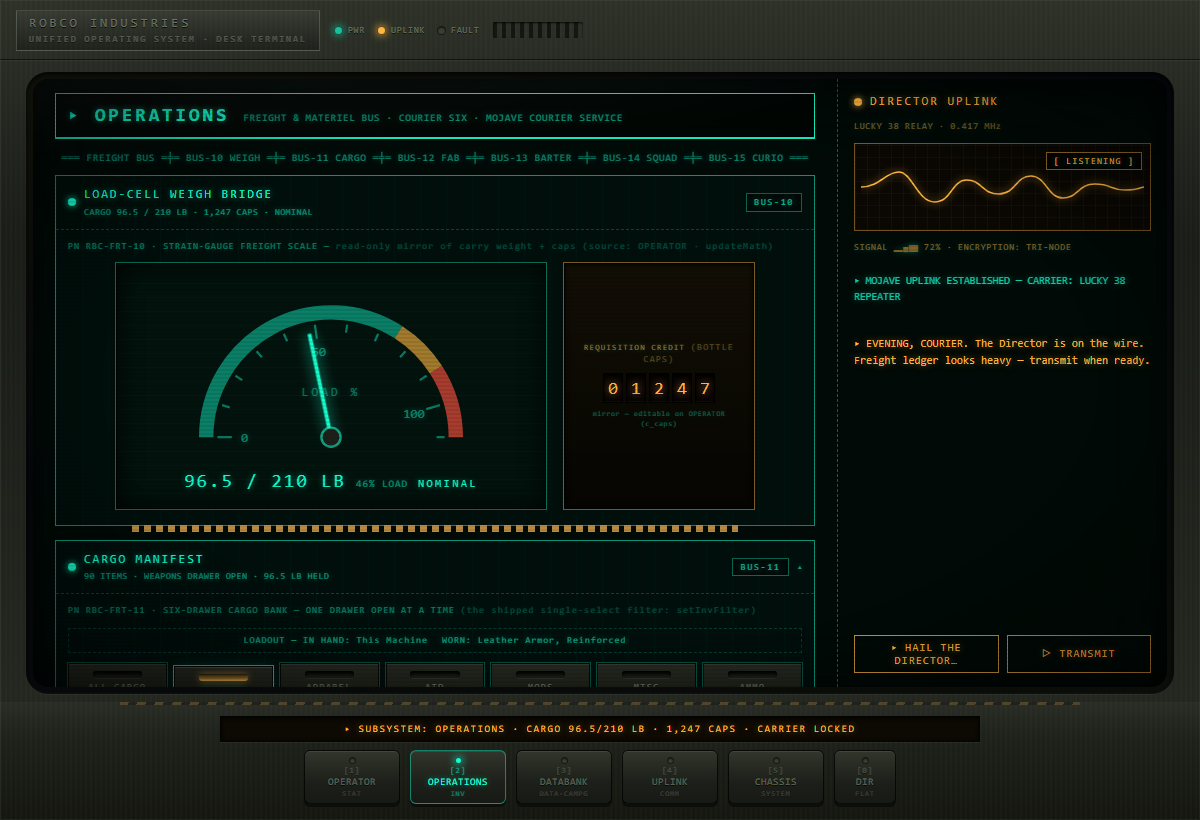
Task: Click the Cargo Manifest status dot
Action: pos(72,567)
